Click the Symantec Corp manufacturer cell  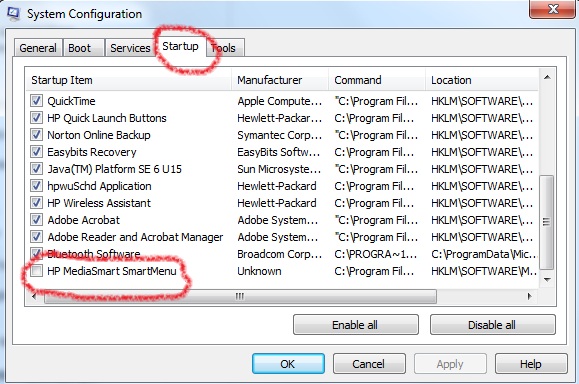point(280,135)
